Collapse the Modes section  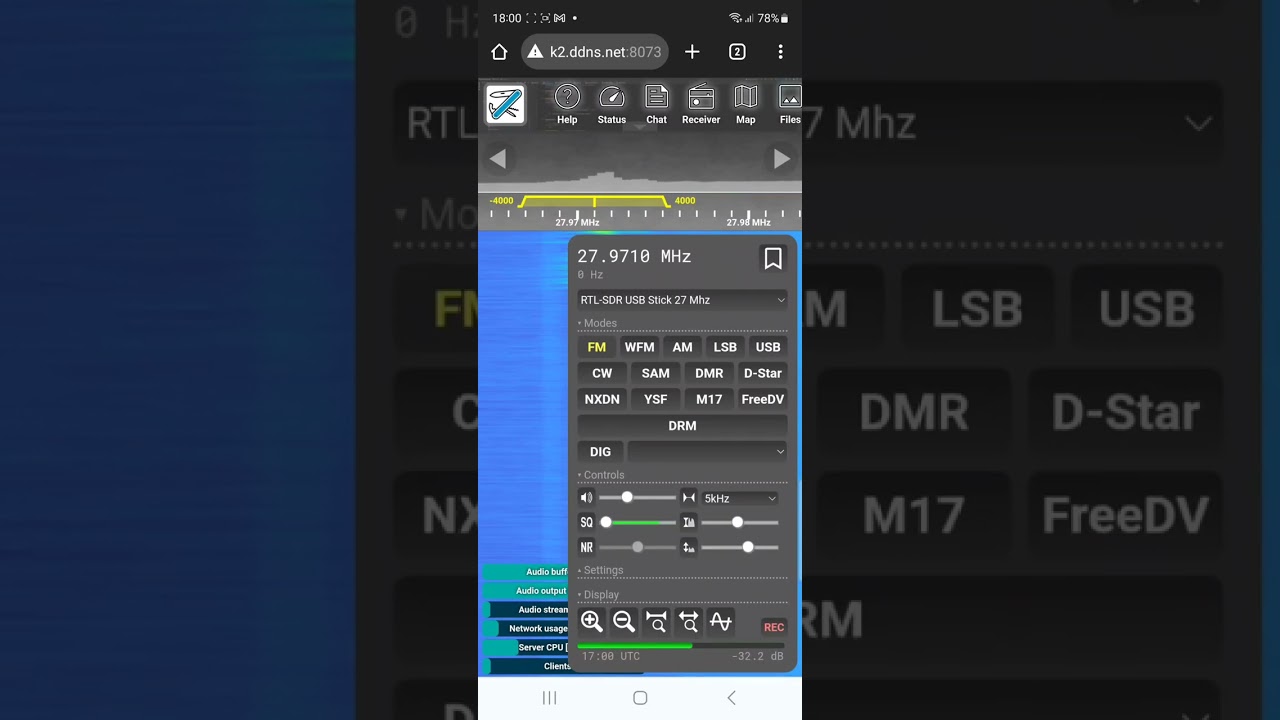(598, 323)
